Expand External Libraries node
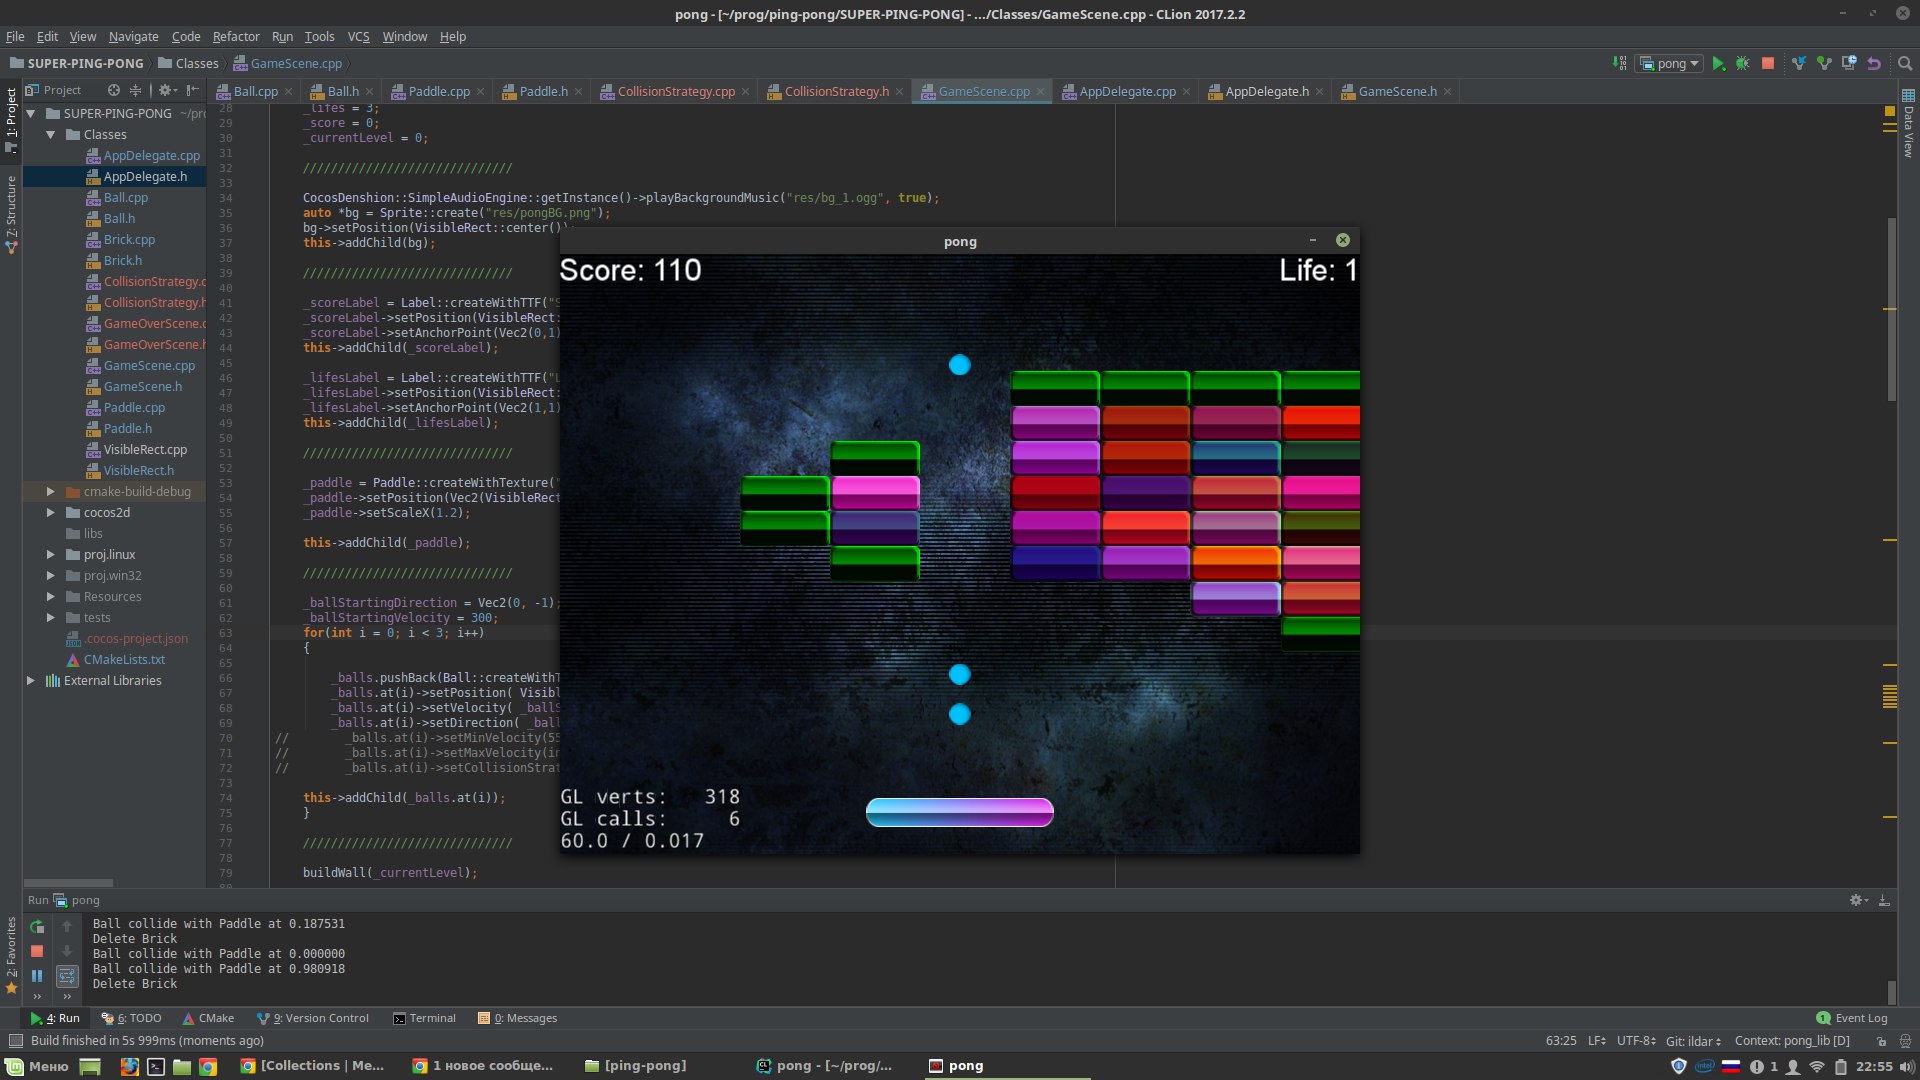Image resolution: width=1920 pixels, height=1080 pixels. [31, 680]
